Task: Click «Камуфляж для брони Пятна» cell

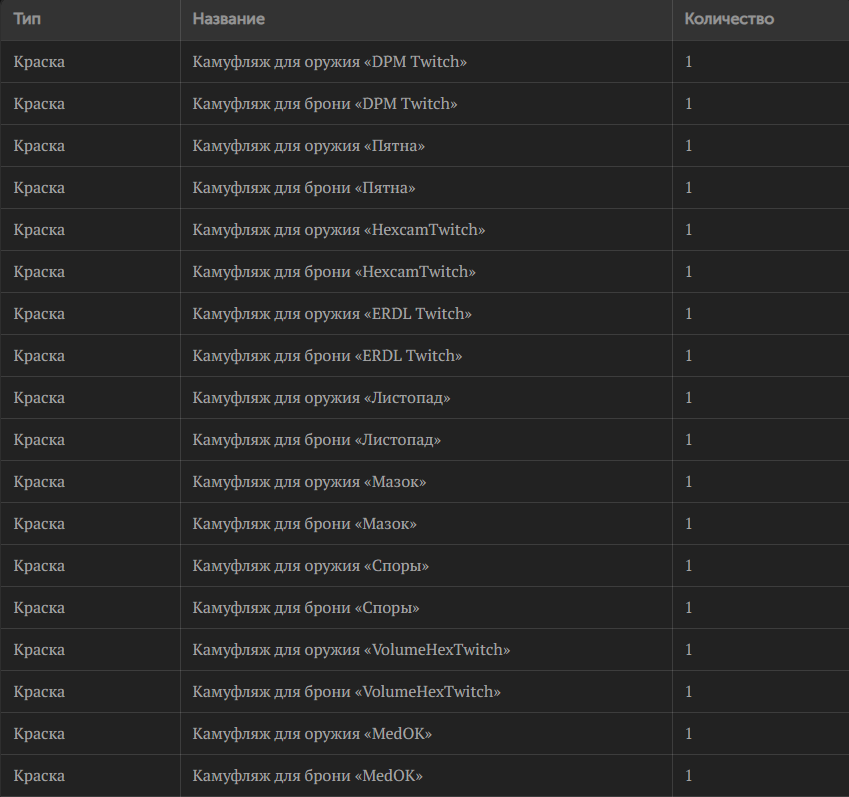Action: [304, 188]
